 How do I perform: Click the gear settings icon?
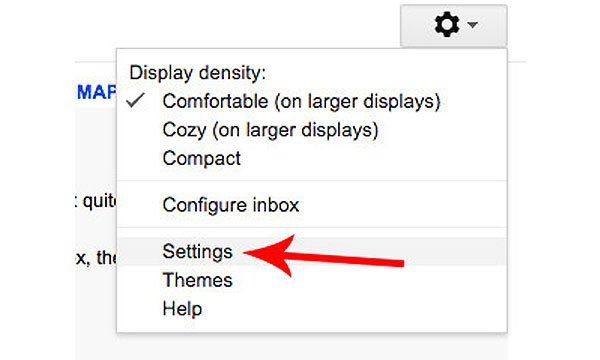click(447, 24)
